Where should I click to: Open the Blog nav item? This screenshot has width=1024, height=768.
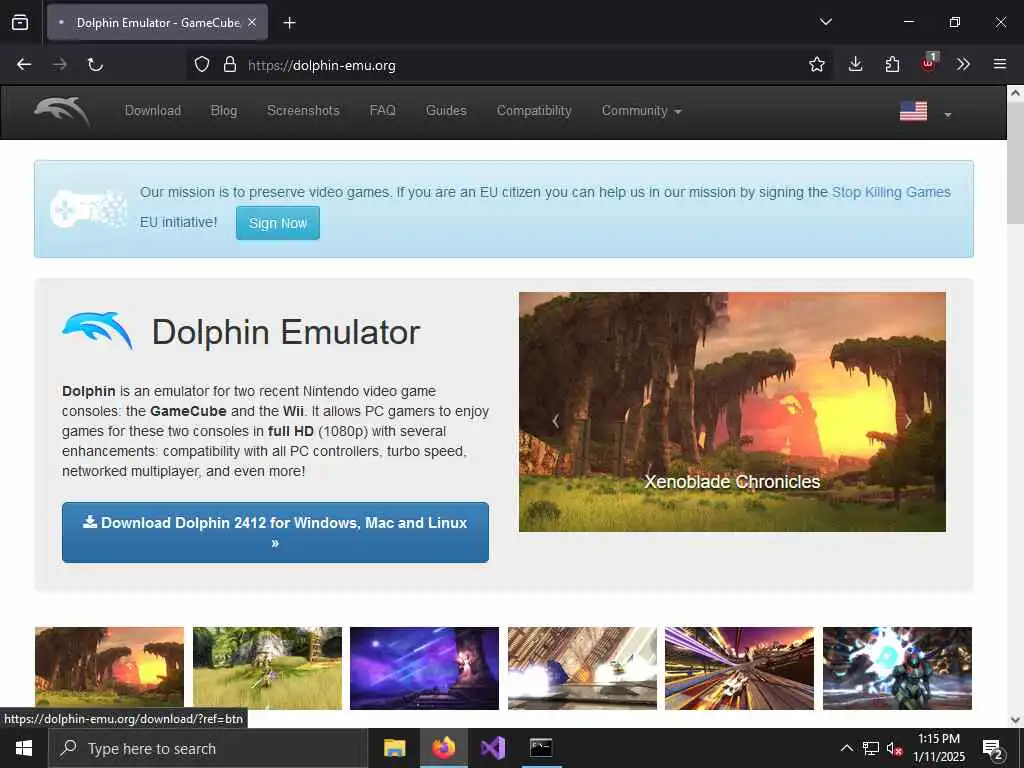click(x=223, y=111)
